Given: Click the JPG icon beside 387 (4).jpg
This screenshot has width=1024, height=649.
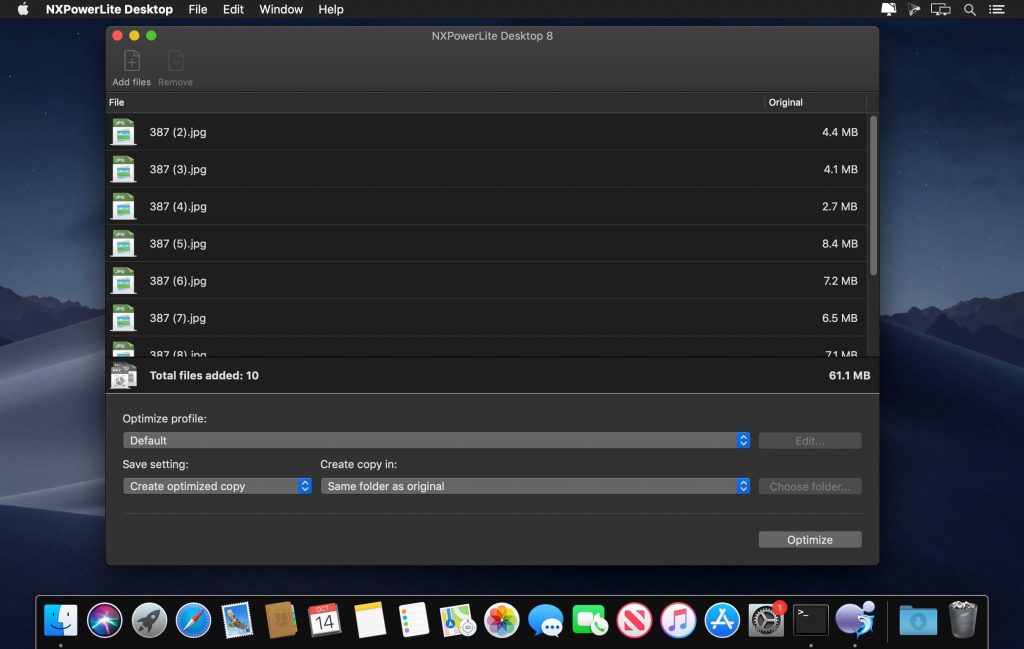Looking at the screenshot, I should click(123, 206).
